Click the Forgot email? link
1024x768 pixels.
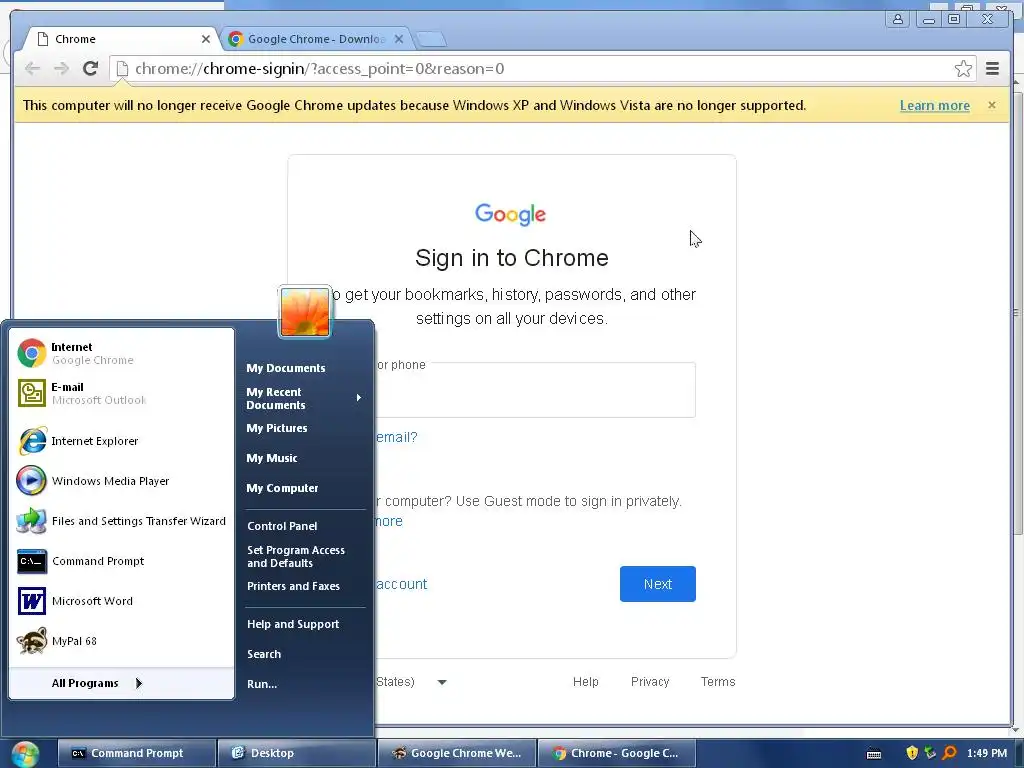click(x=396, y=437)
